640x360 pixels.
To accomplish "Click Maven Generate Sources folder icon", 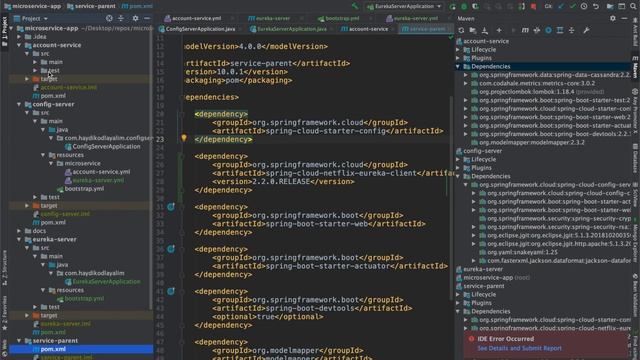I will (x=473, y=30).
